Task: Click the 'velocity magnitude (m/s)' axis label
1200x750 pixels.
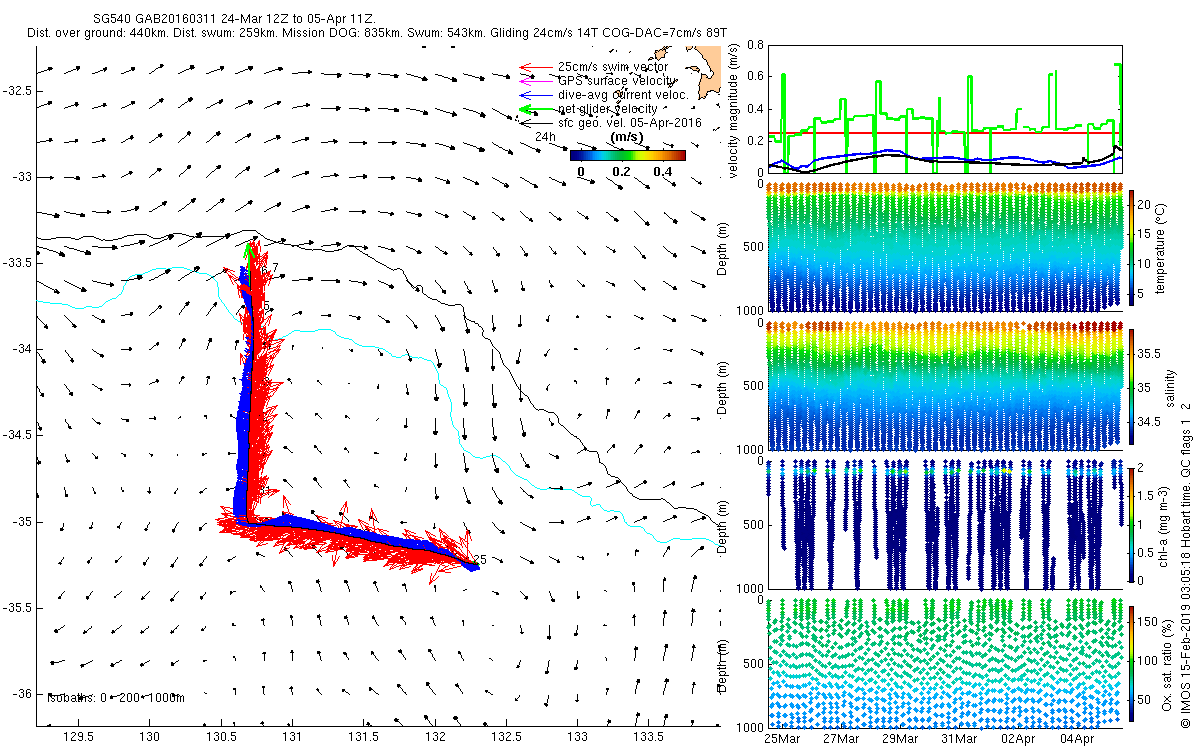Action: tap(735, 110)
